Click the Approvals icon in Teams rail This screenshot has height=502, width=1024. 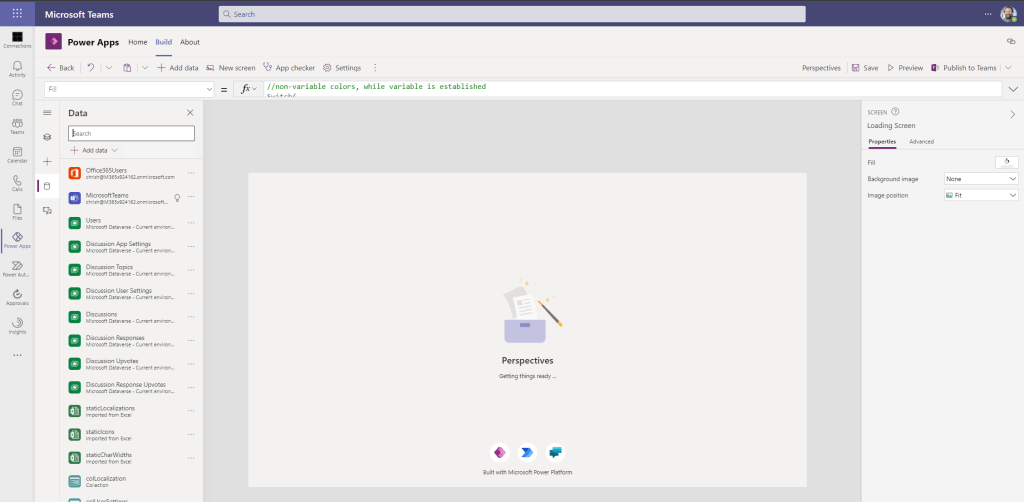(17, 296)
